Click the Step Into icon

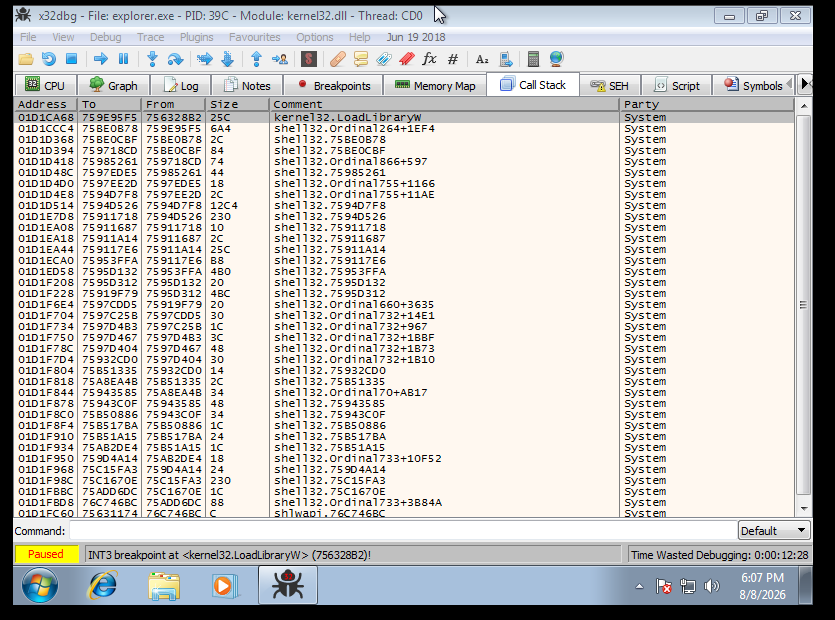152,59
